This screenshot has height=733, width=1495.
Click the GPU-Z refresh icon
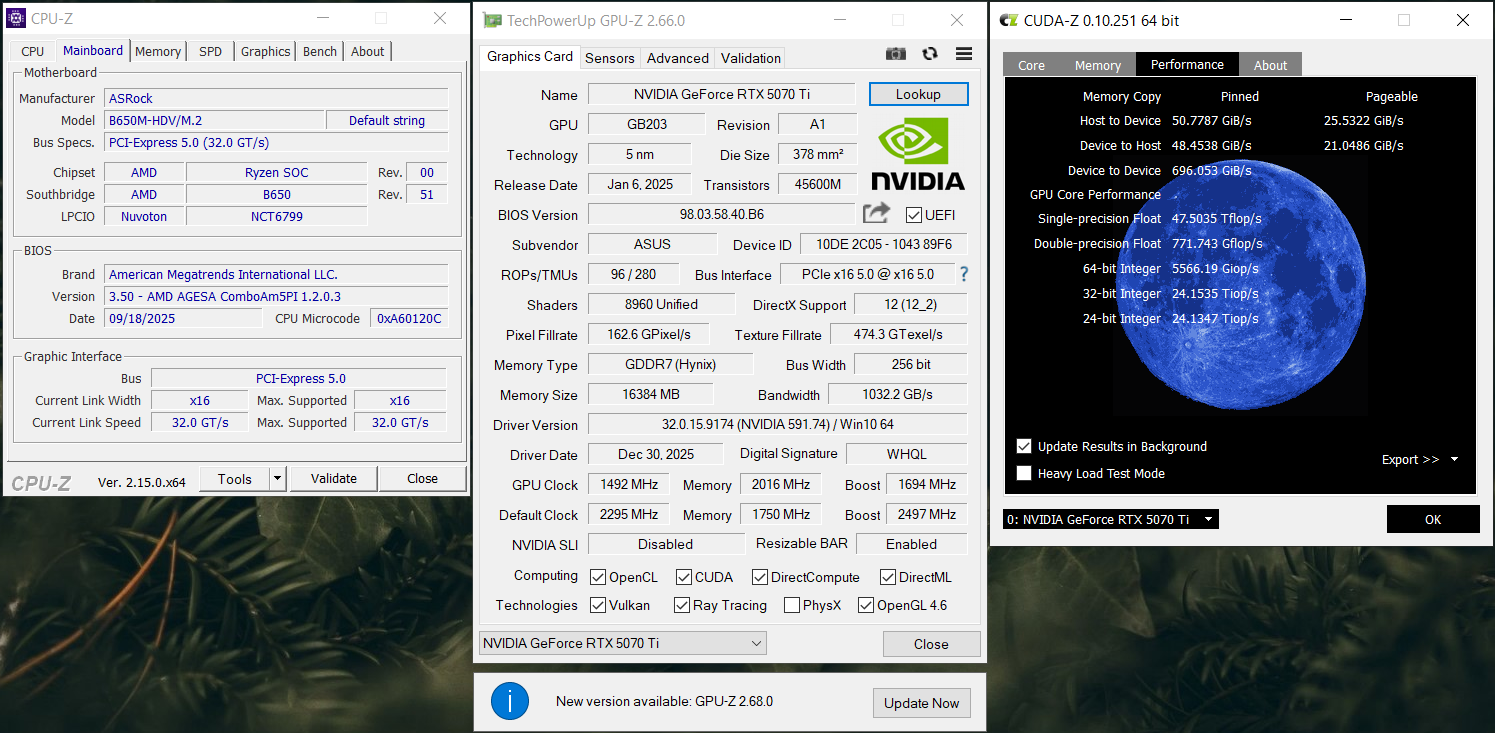point(930,54)
